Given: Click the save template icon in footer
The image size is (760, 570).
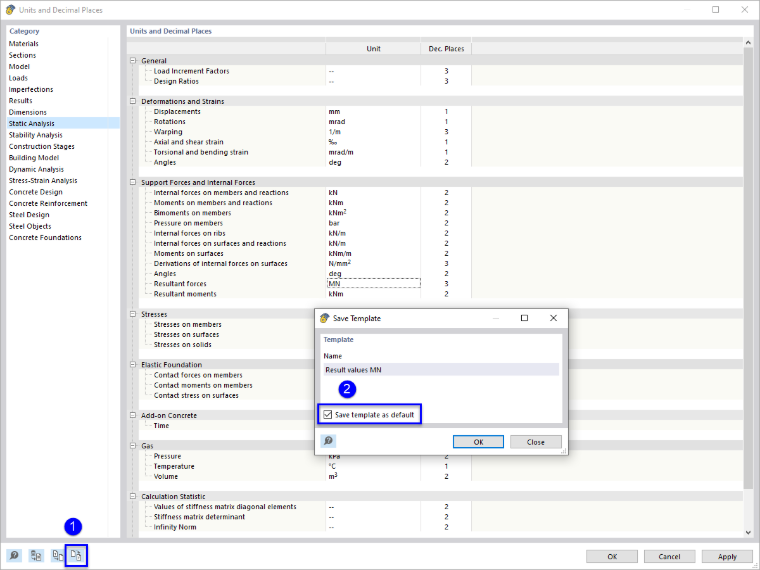Looking at the screenshot, I should (77, 555).
